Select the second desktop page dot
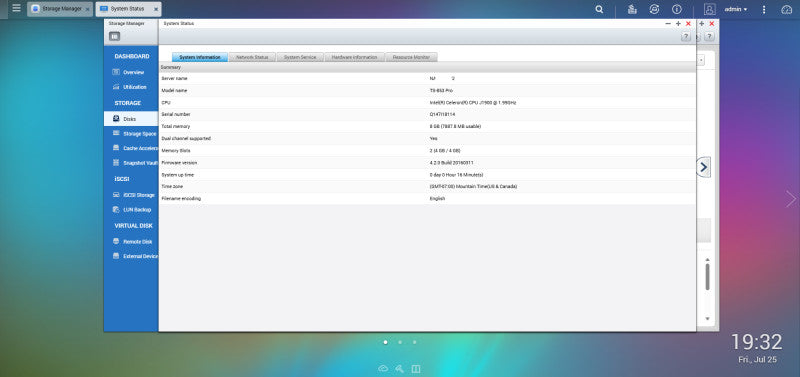Viewport: 800px width, 377px height. 400,342
